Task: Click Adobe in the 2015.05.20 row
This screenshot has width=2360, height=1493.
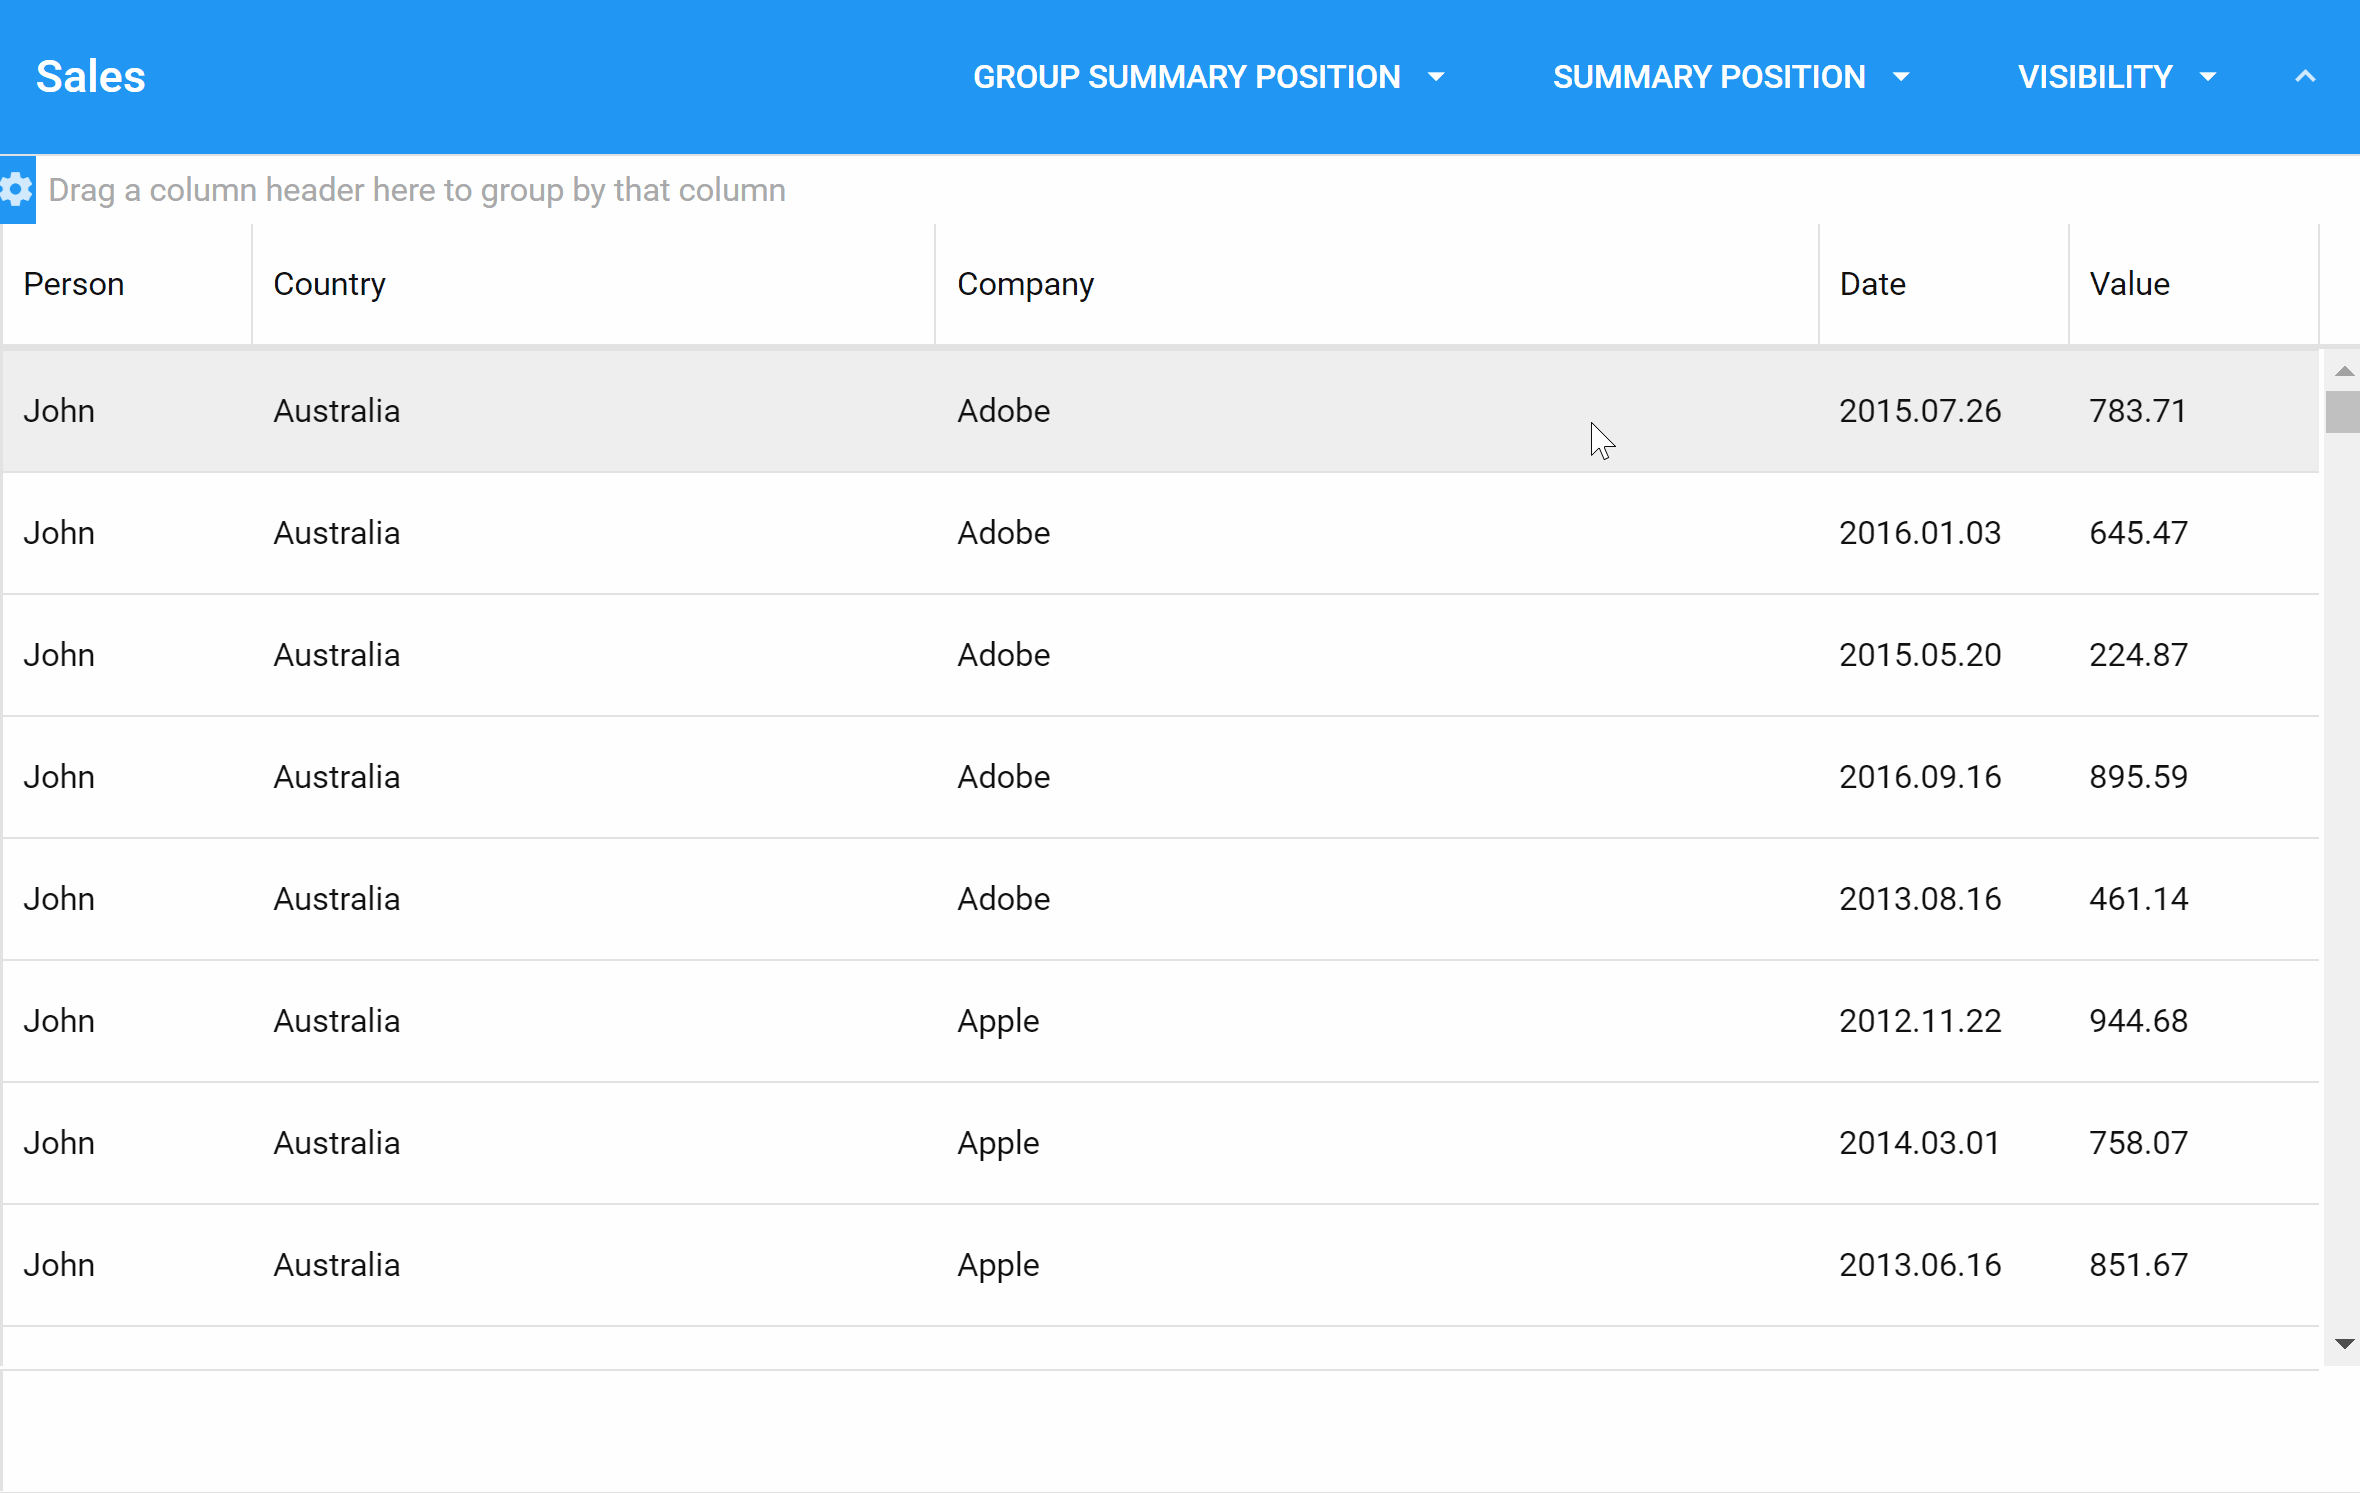Action: click(x=1003, y=655)
